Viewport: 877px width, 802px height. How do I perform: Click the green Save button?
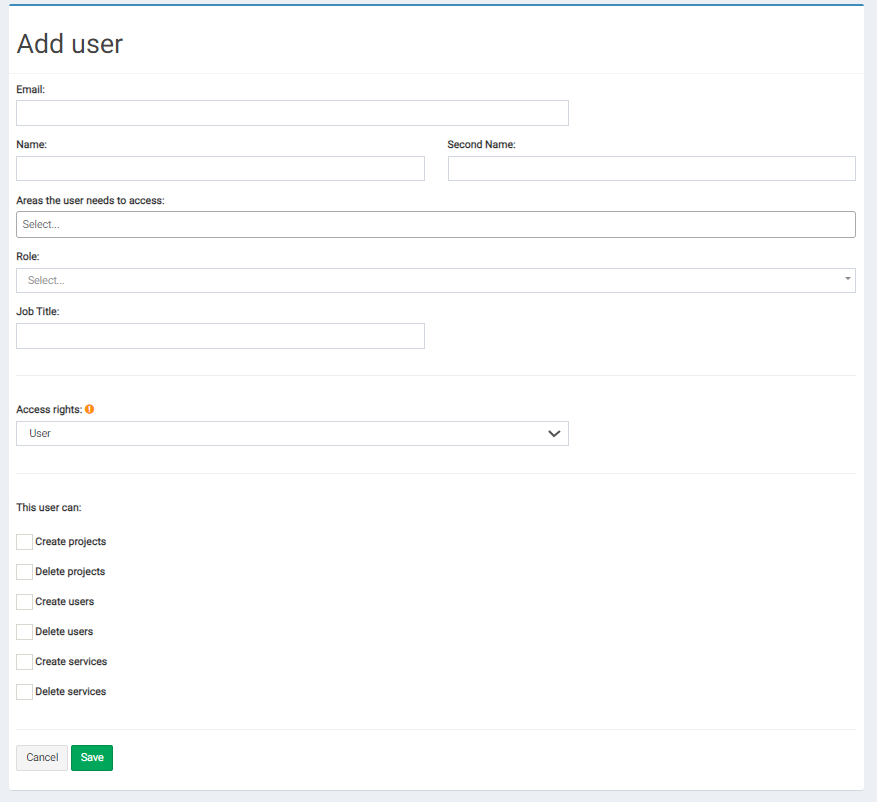pos(92,758)
